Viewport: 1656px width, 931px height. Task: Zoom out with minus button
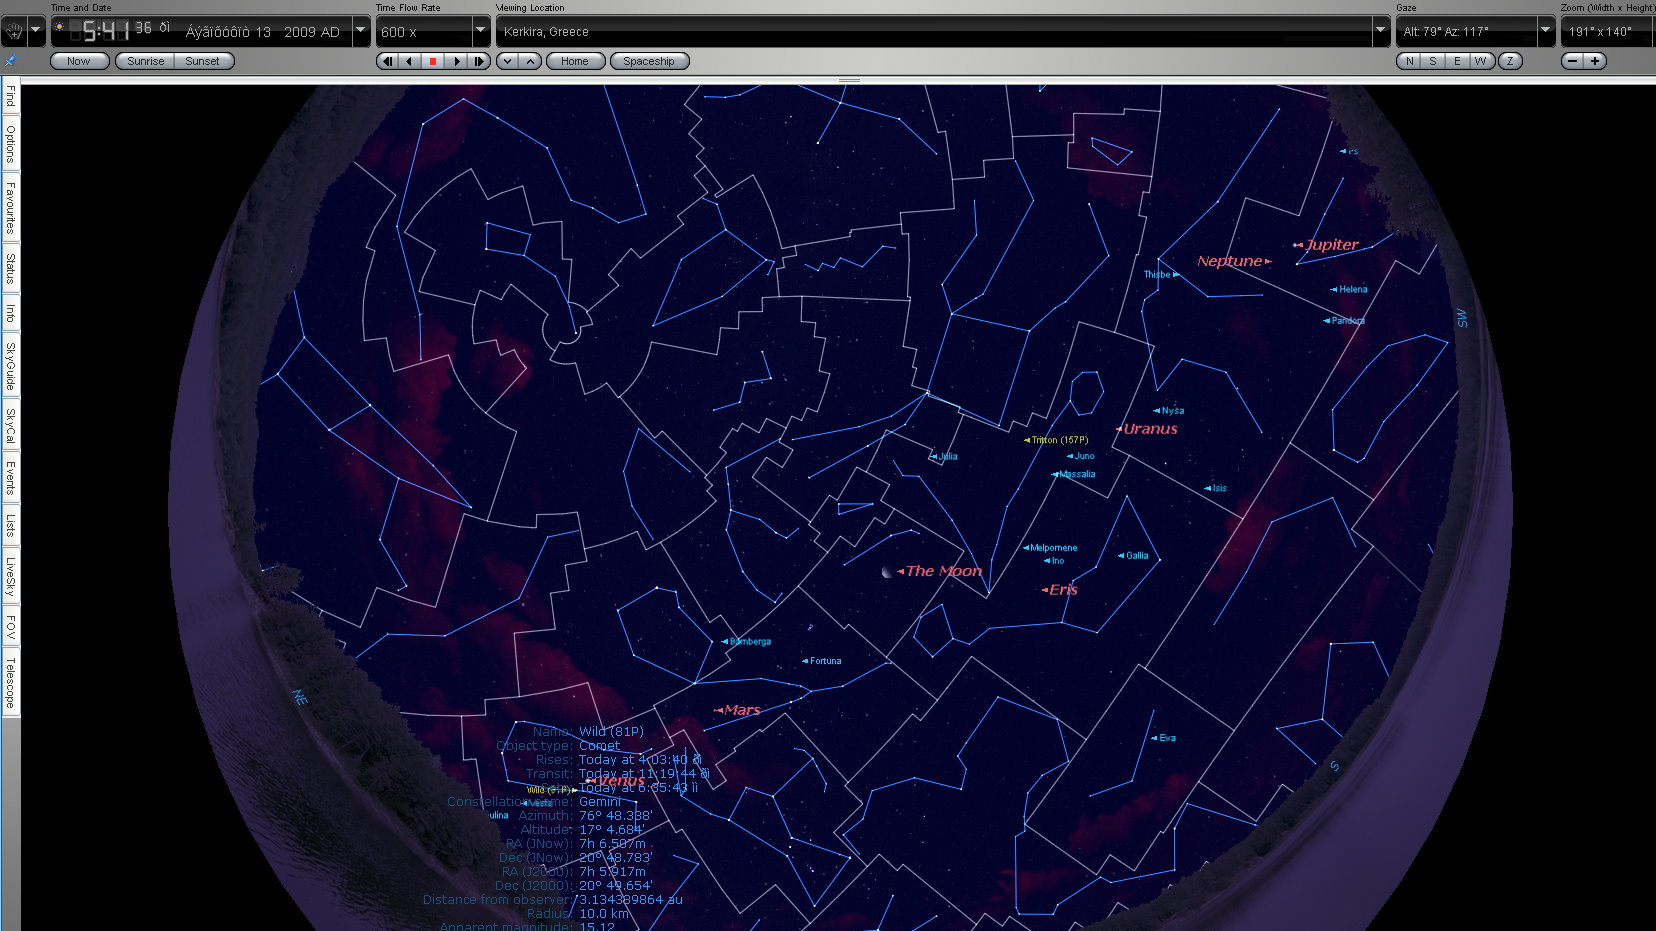click(1573, 61)
